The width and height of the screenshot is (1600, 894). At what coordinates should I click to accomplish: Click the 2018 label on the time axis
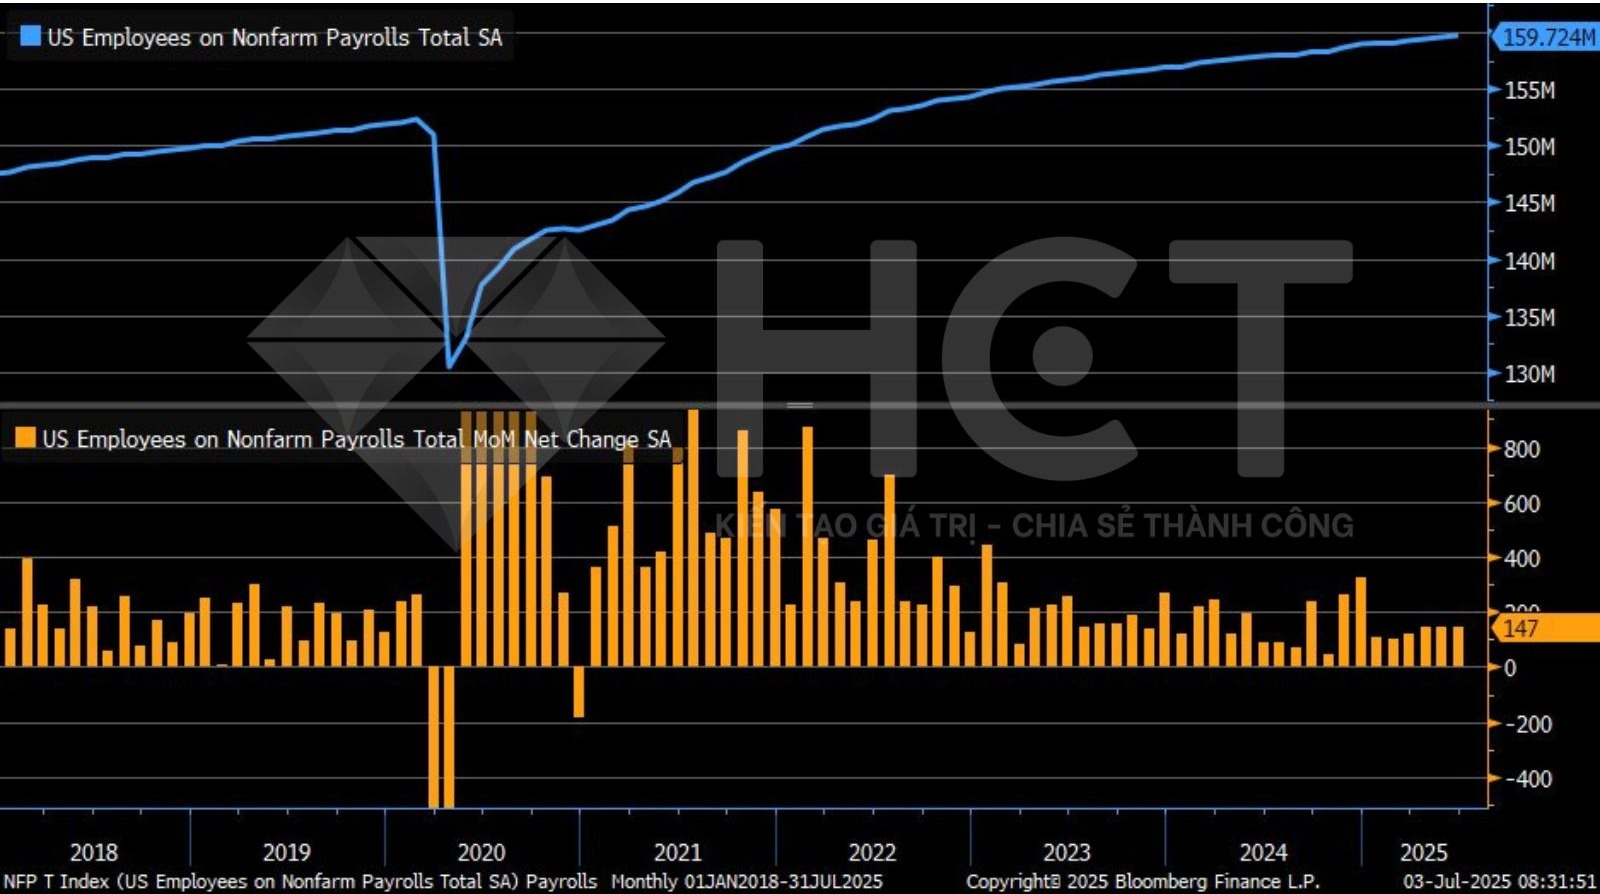coord(93,852)
